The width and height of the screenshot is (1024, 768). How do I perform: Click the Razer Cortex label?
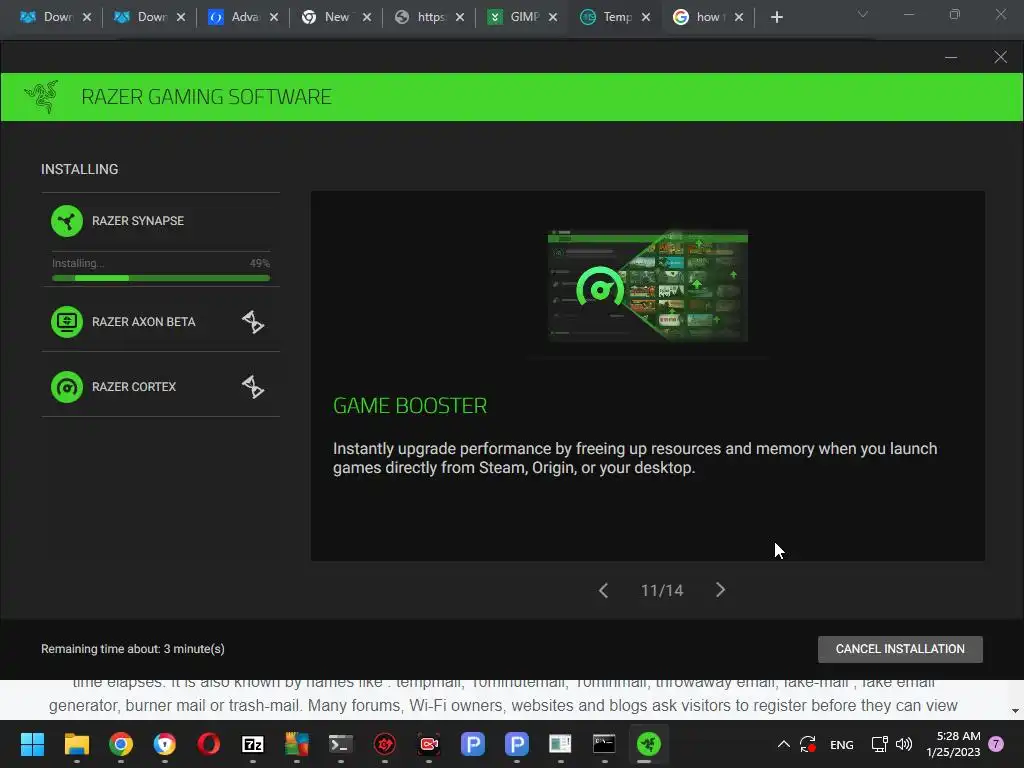[134, 387]
